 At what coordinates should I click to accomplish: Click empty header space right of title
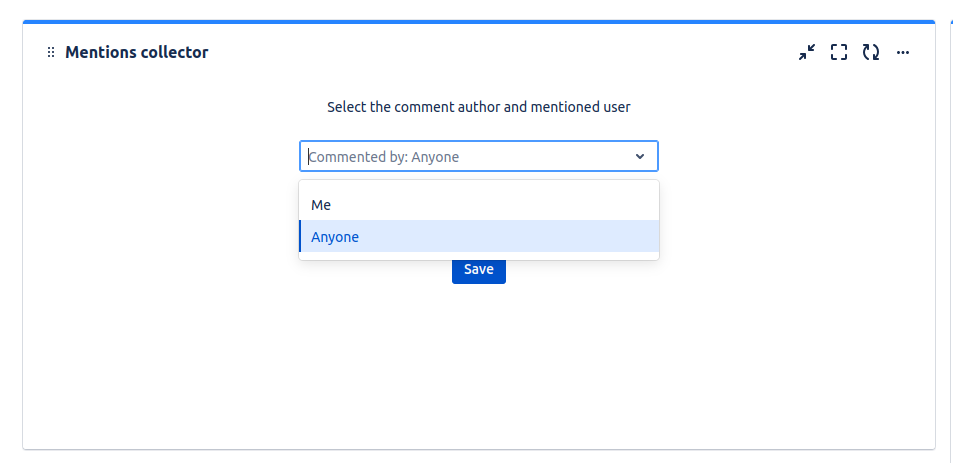coord(500,53)
